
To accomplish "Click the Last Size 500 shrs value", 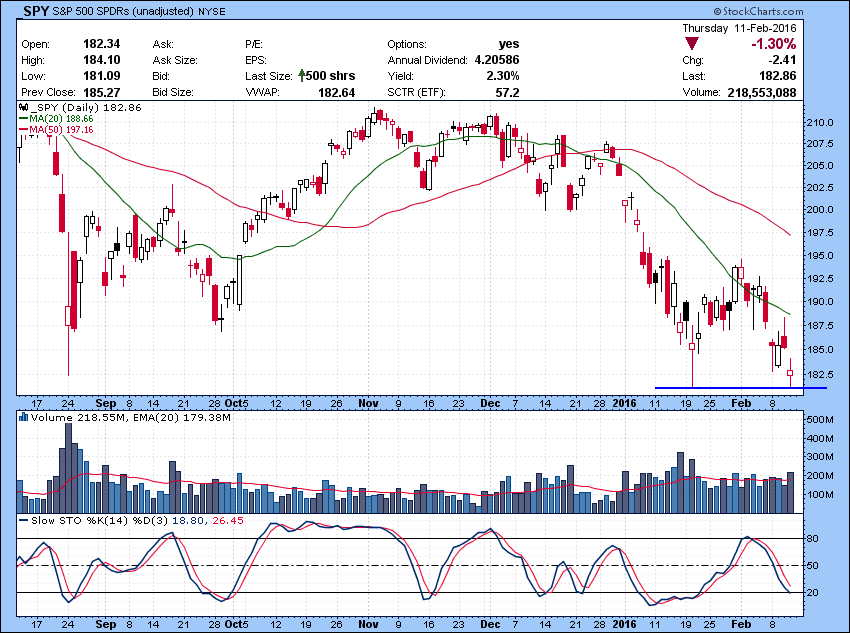I will tap(330, 76).
